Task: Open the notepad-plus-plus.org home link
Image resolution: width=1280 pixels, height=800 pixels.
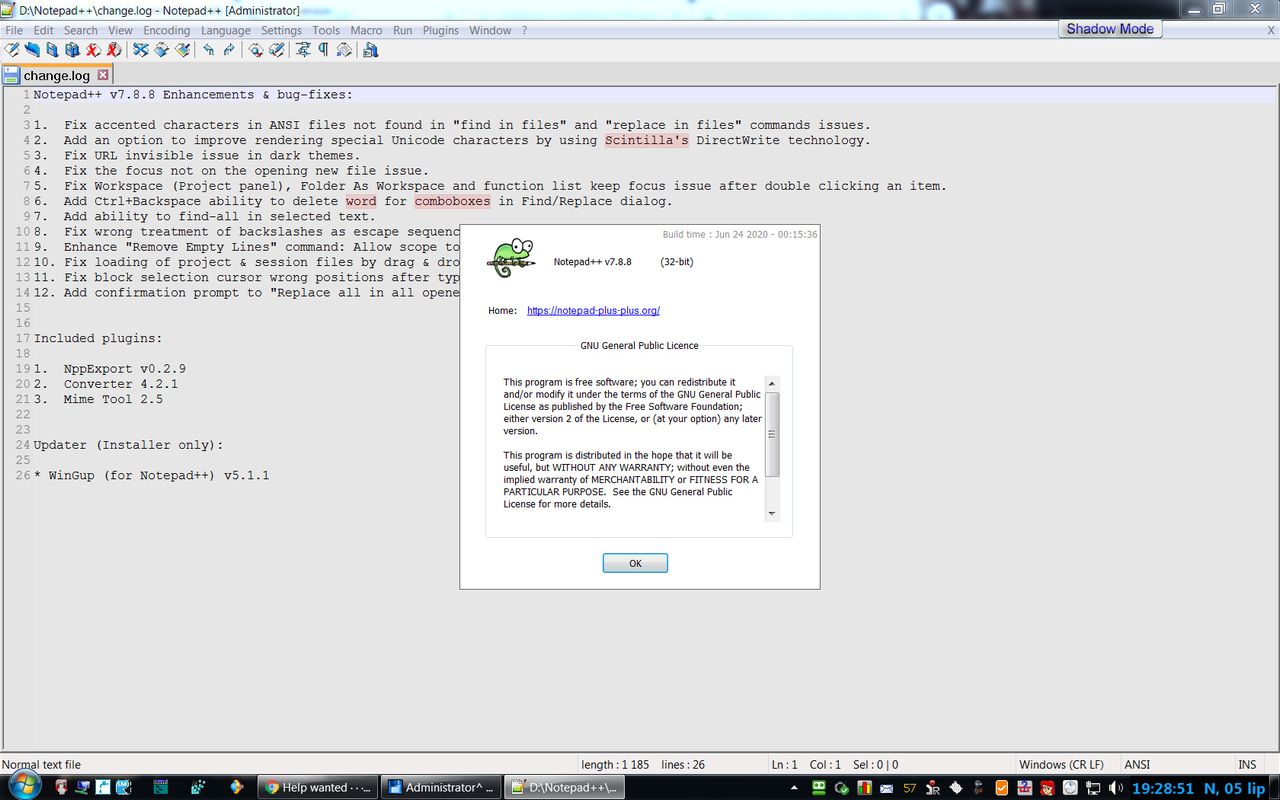Action: [x=593, y=310]
